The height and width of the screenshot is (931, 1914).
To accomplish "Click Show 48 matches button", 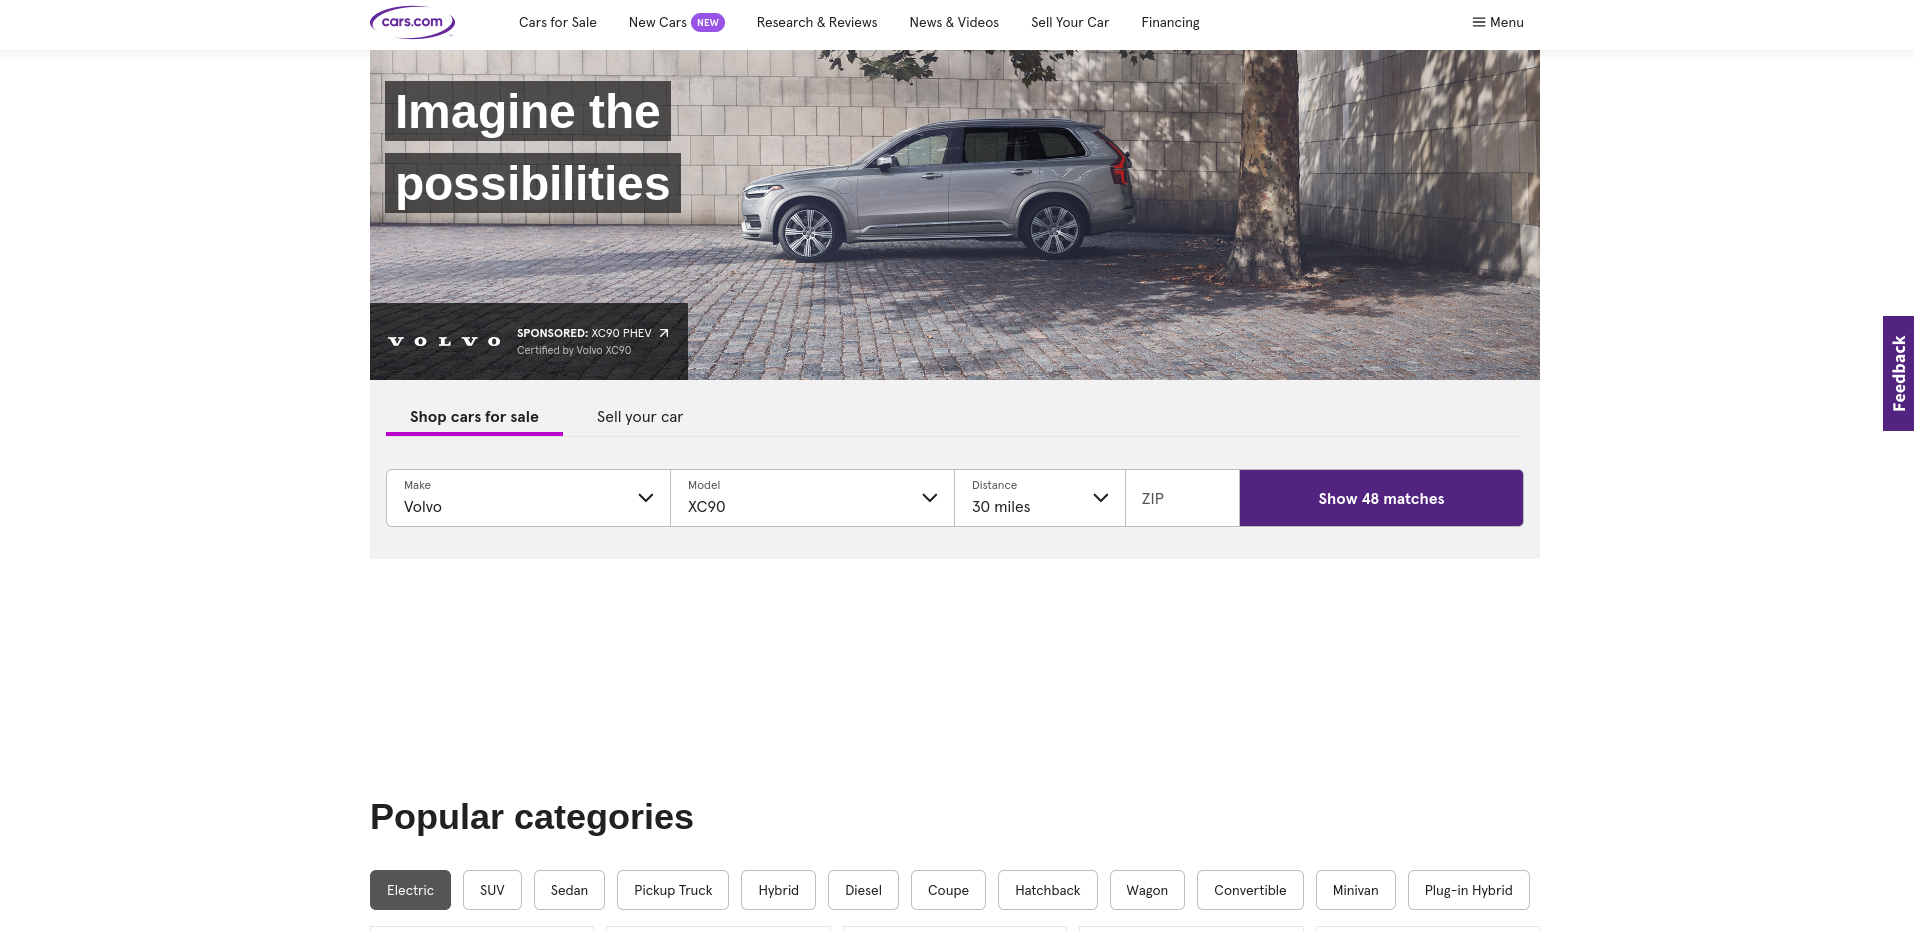I will click(x=1381, y=498).
